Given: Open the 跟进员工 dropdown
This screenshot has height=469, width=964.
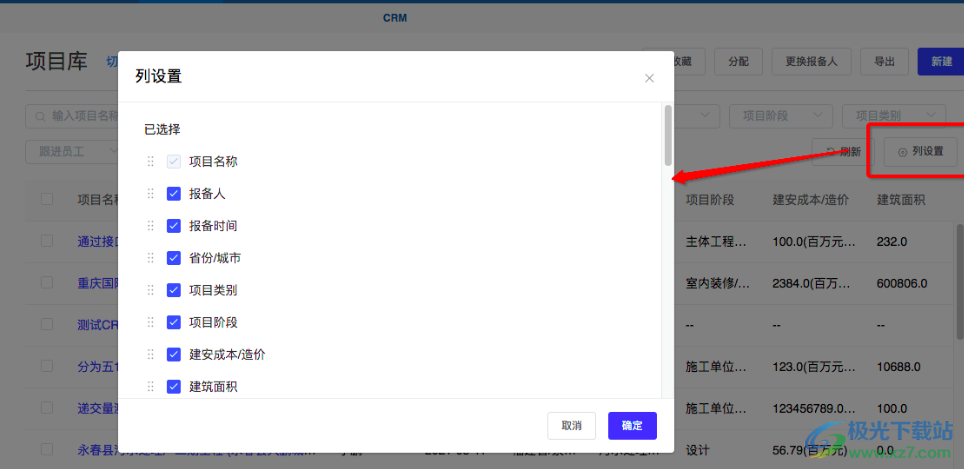Looking at the screenshot, I should coord(72,152).
